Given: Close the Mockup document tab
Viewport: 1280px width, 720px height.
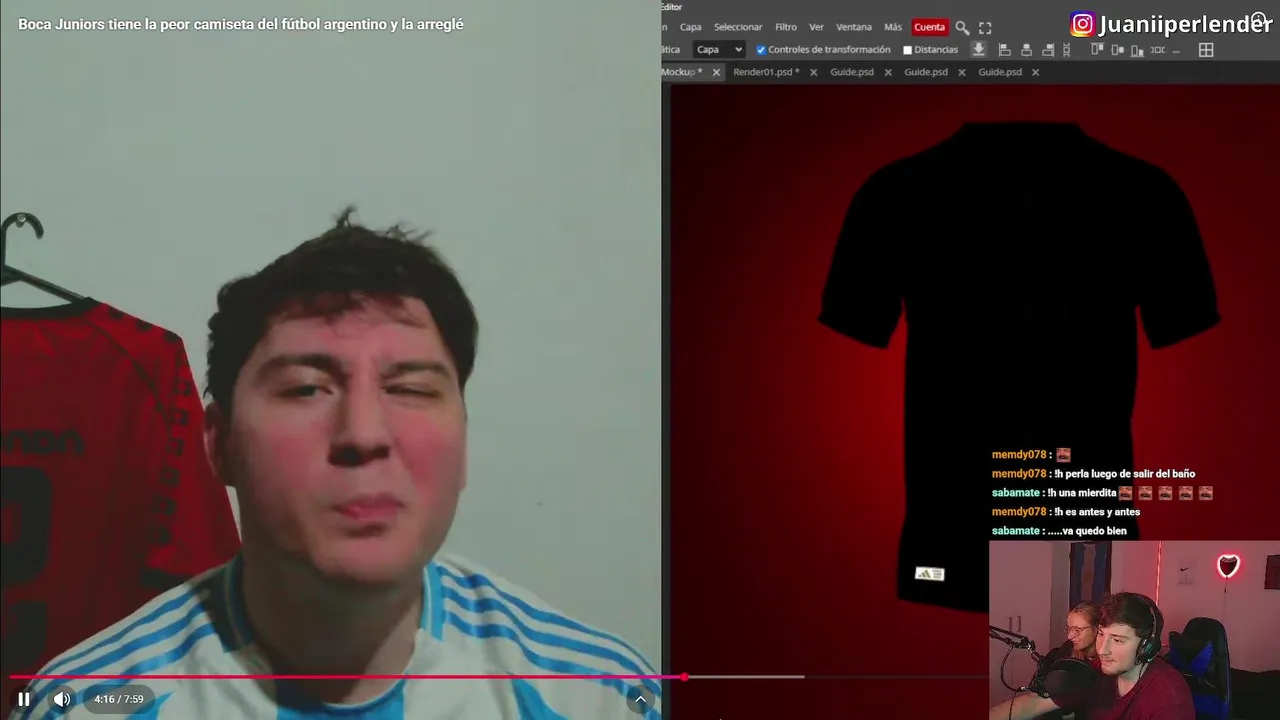Looking at the screenshot, I should [x=716, y=72].
